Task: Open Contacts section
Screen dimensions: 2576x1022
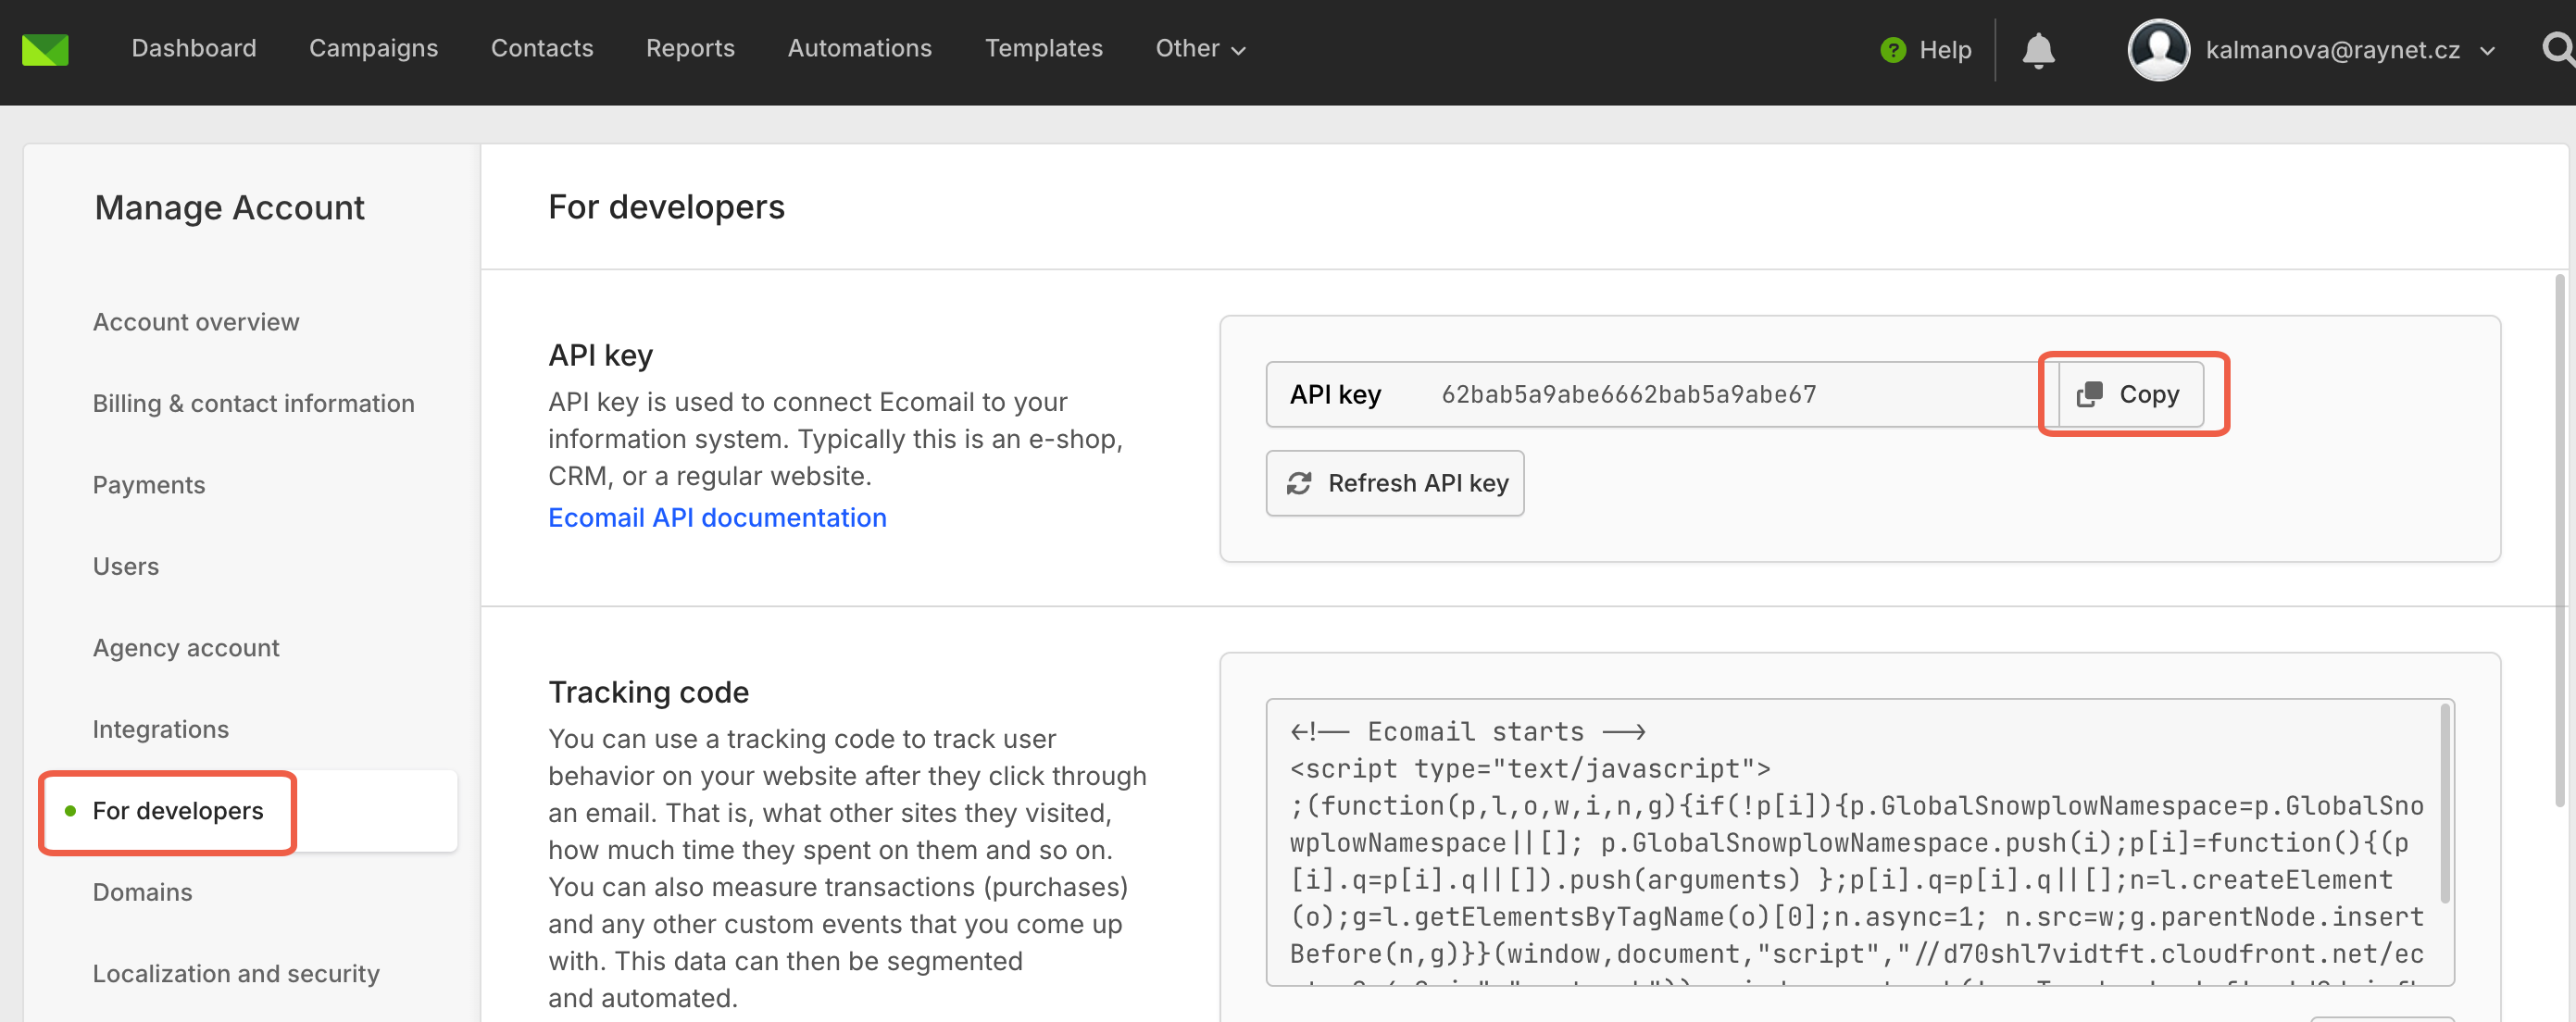Action: (x=542, y=48)
